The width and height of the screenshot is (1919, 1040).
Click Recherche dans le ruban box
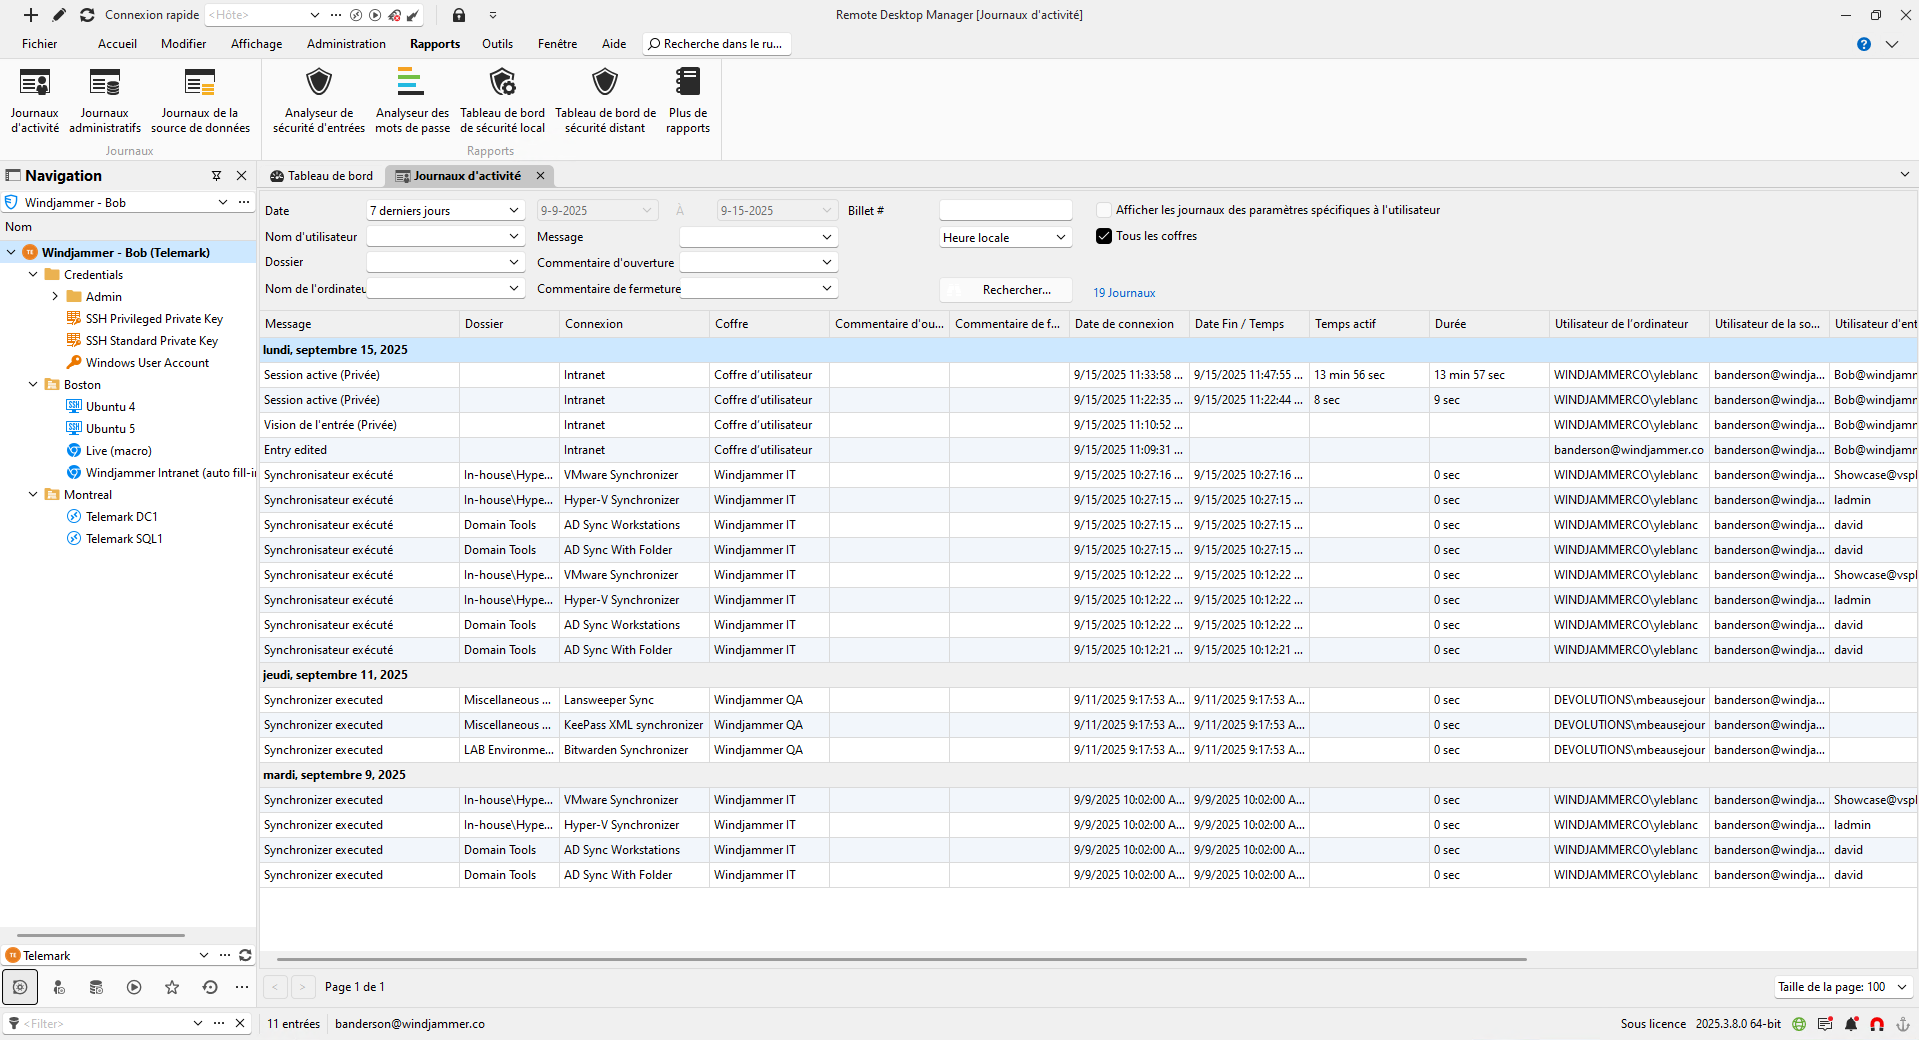[717, 44]
